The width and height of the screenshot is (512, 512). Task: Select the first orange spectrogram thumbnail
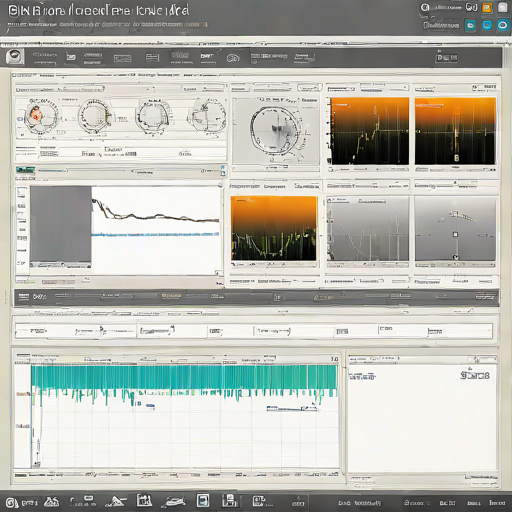370,131
